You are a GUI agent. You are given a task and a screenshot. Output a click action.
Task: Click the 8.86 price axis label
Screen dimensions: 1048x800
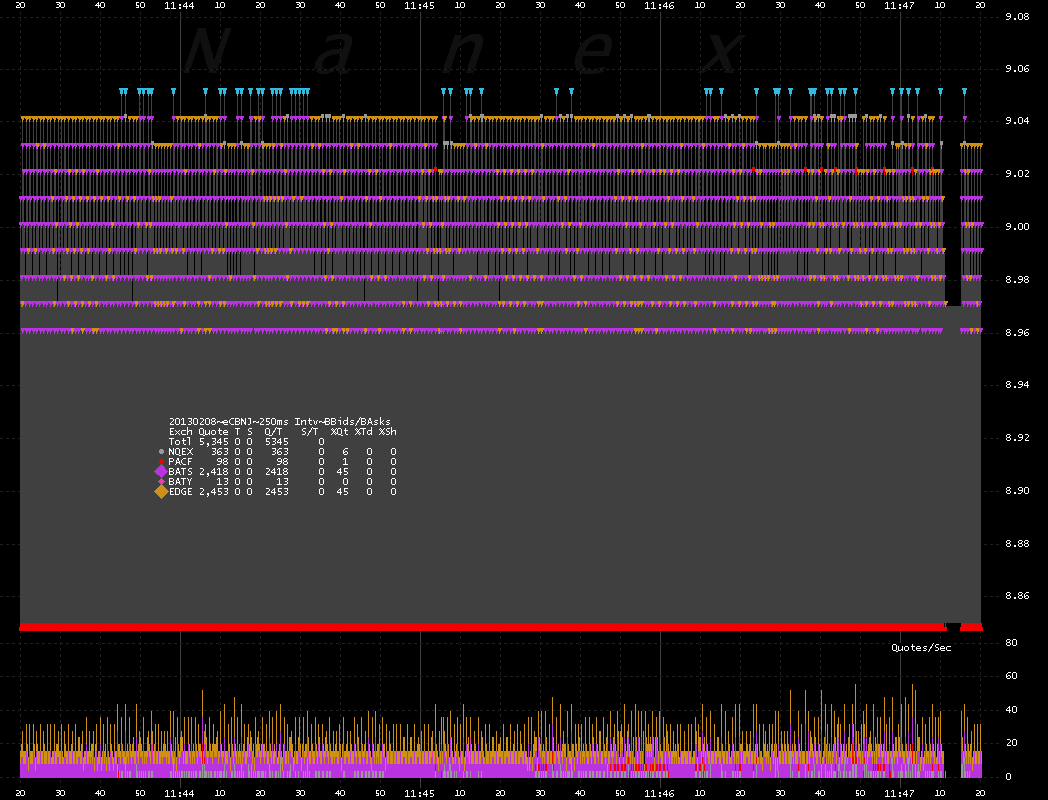[x=1017, y=595]
